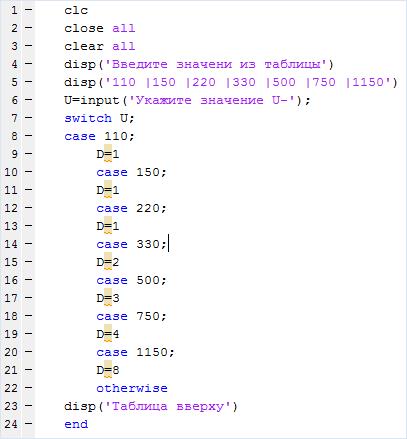Click line number 24 in gutter
This screenshot has width=407, height=439.
pos(11,424)
